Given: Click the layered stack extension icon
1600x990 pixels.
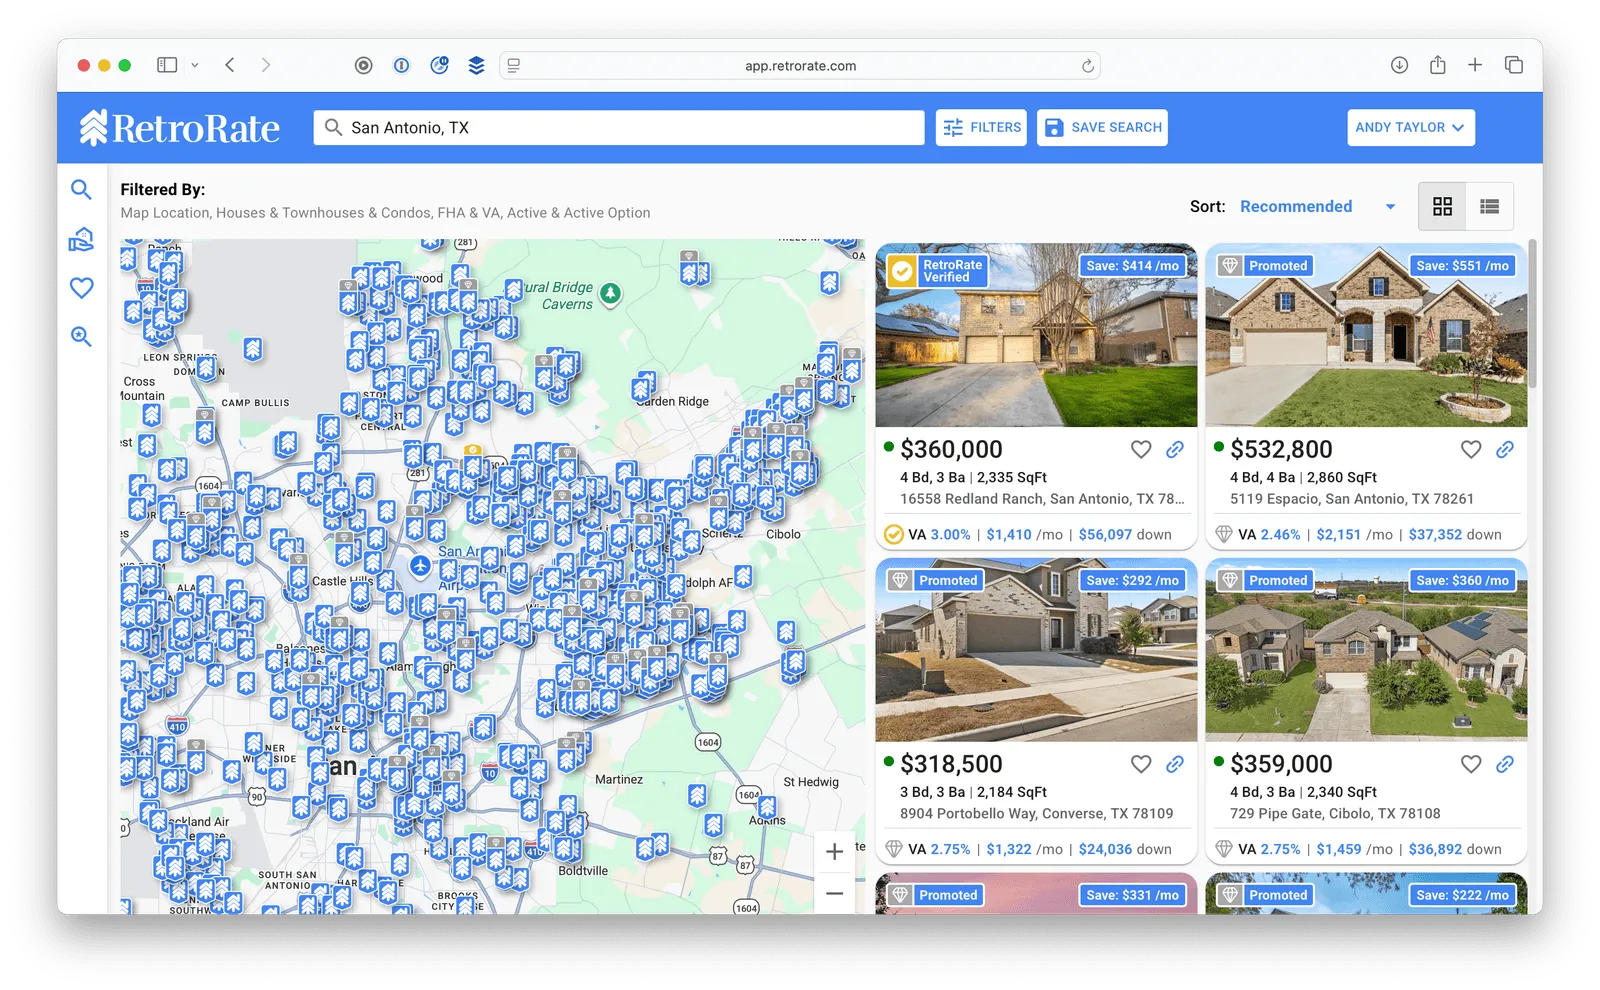Looking at the screenshot, I should 476,65.
